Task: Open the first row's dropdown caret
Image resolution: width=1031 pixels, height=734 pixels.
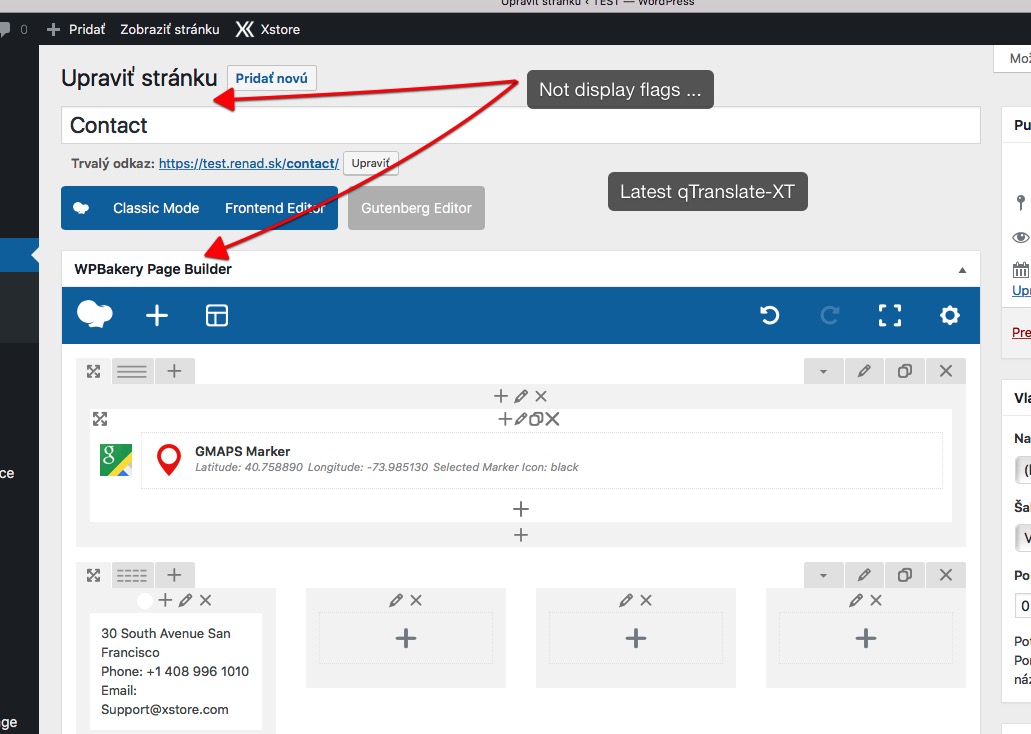Action: (823, 371)
